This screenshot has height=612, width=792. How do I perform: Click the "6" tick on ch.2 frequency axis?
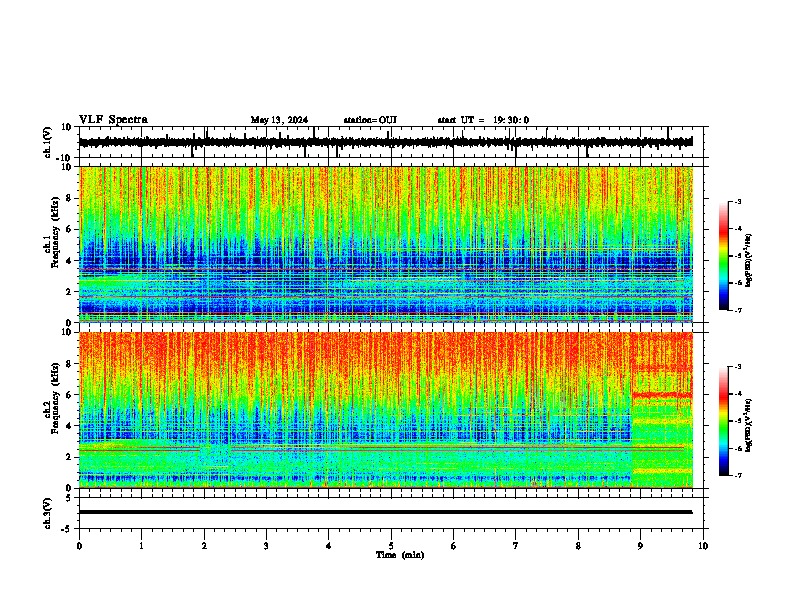[x=70, y=395]
